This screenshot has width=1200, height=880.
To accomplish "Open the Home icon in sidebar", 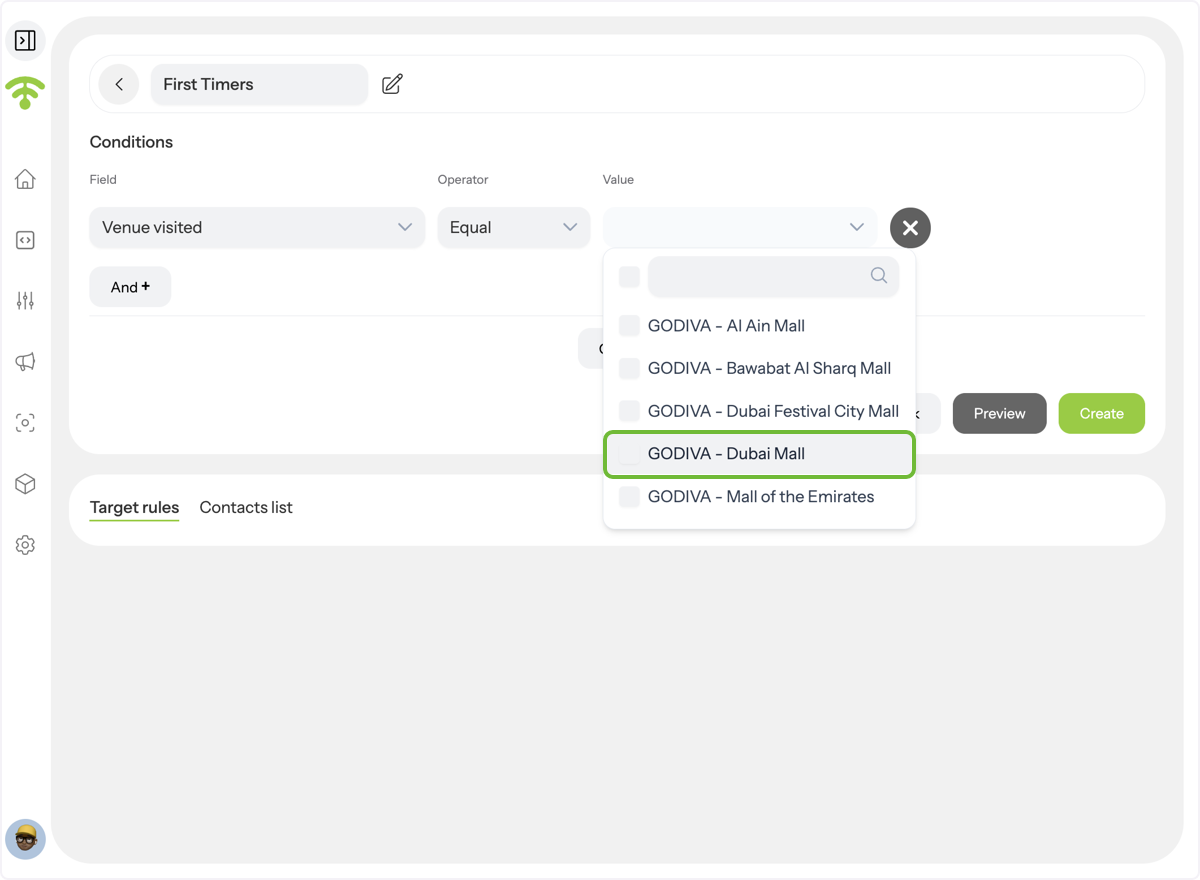I will pos(25,179).
